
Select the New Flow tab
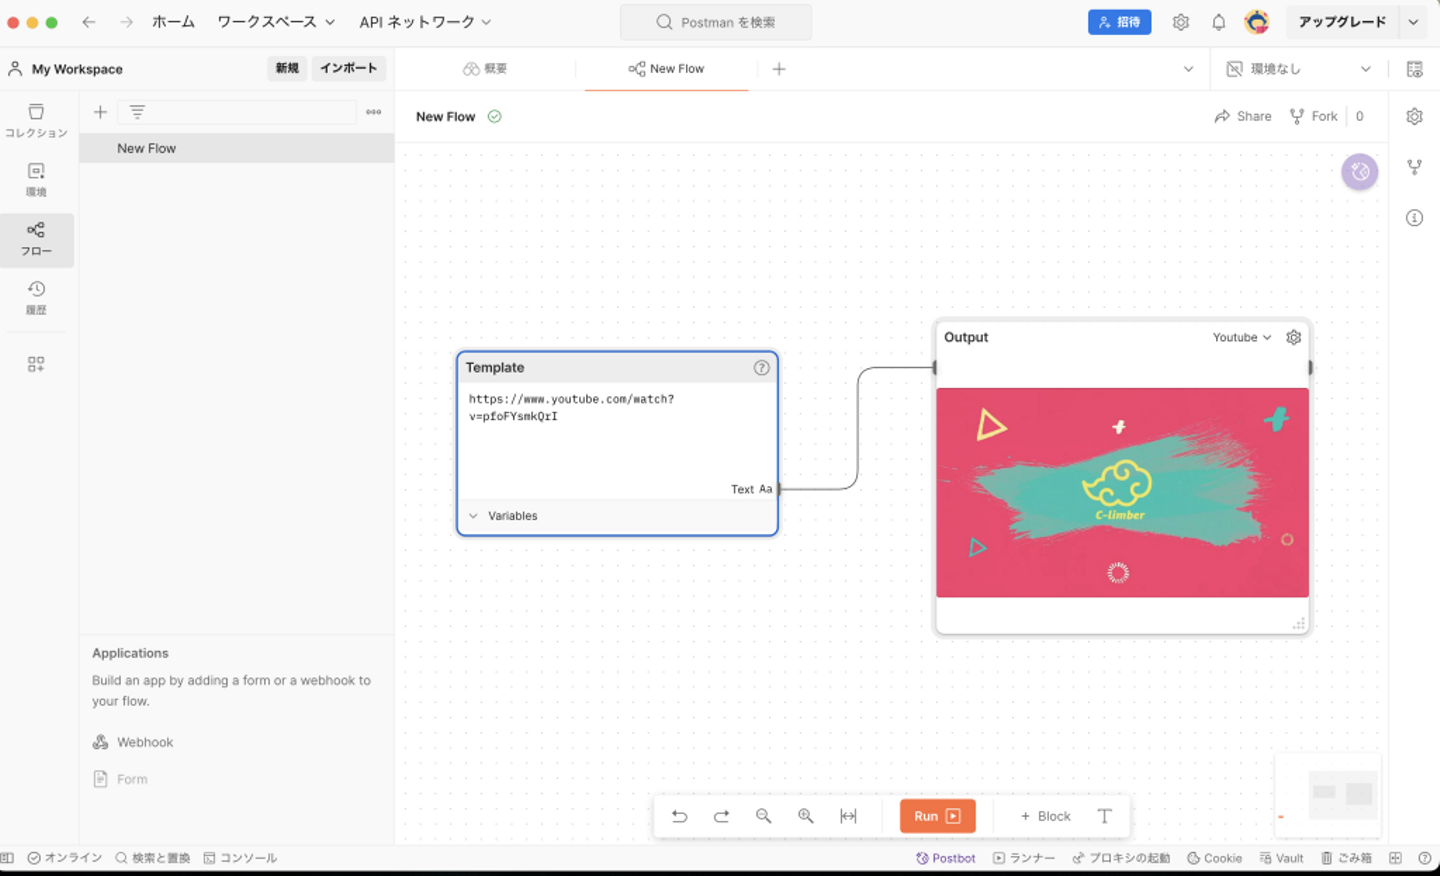[x=666, y=69]
